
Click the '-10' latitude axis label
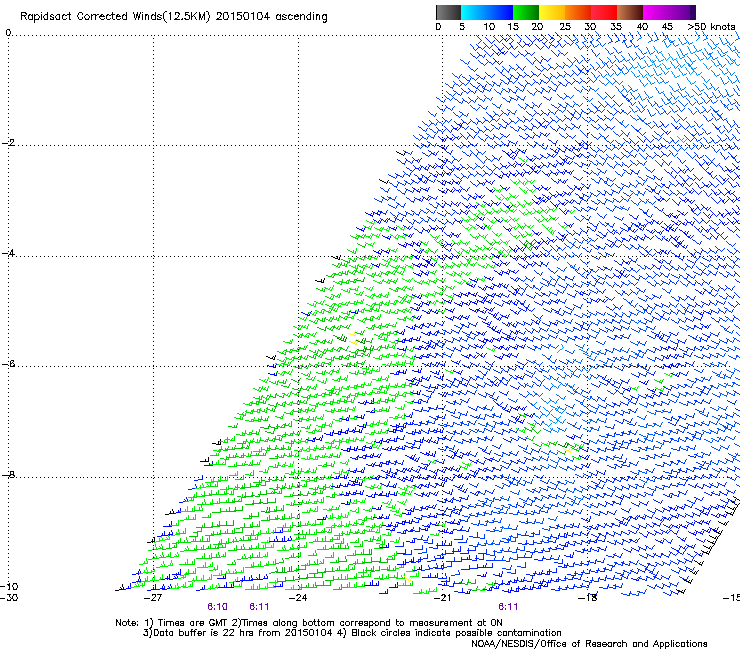click(9, 586)
